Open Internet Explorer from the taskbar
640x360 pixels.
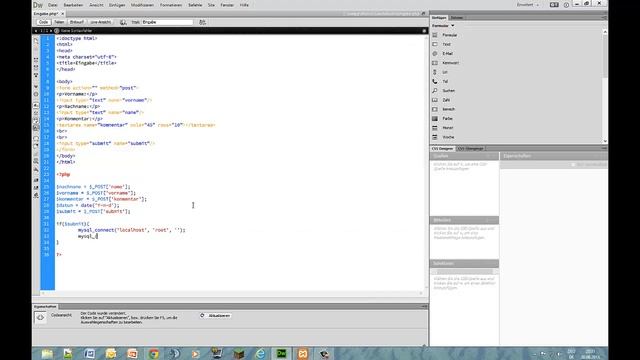260,353
